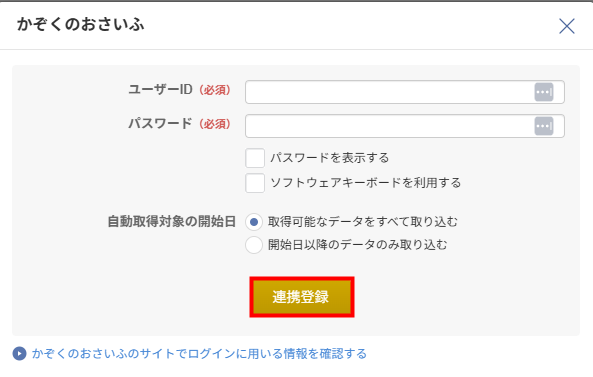Click the パスワード (必須) field label
Screen dimensions: 593x377
[180, 124]
